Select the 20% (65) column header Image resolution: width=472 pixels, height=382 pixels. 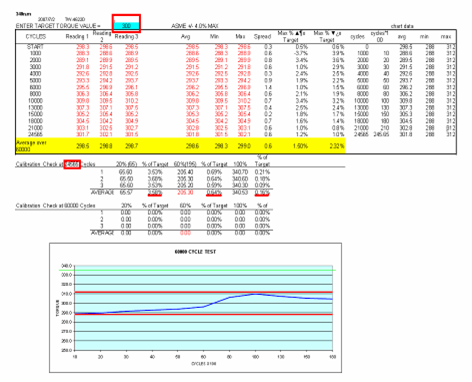(x=126, y=164)
